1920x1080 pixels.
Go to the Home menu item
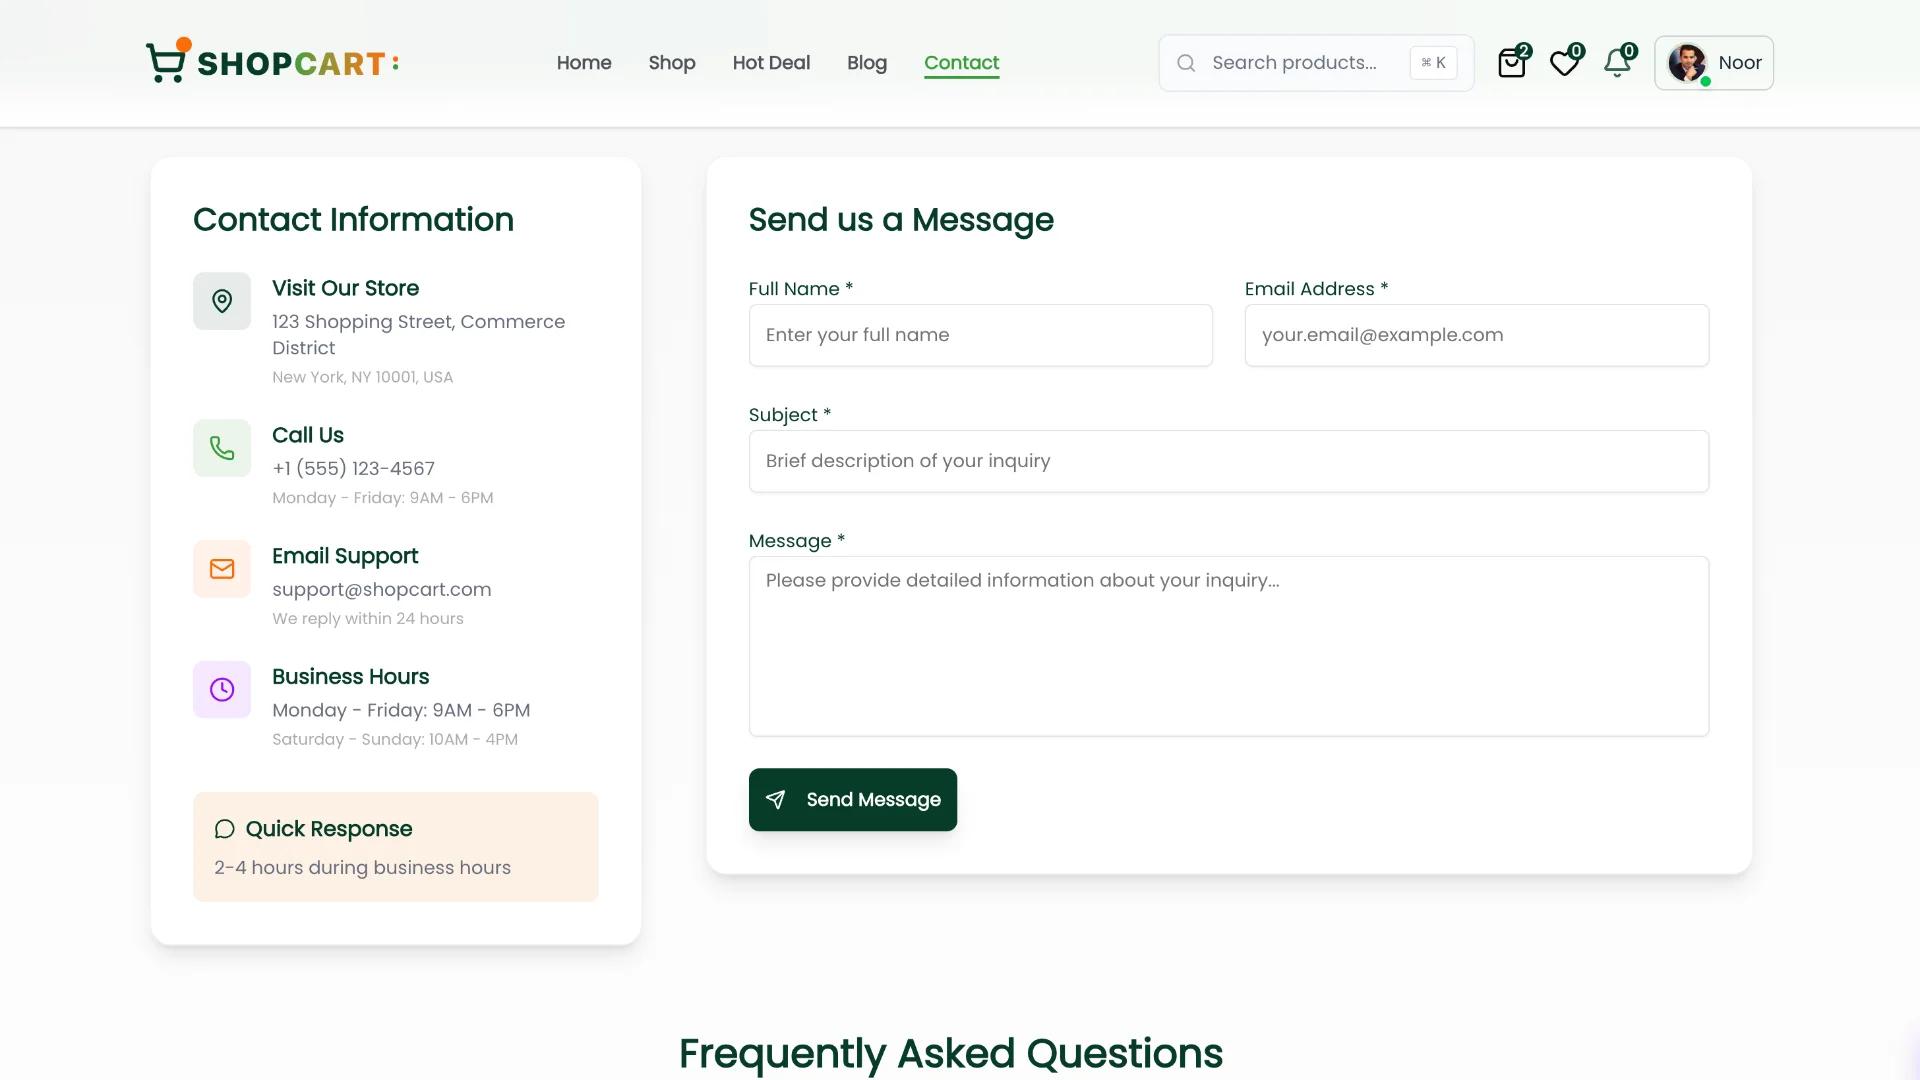584,63
